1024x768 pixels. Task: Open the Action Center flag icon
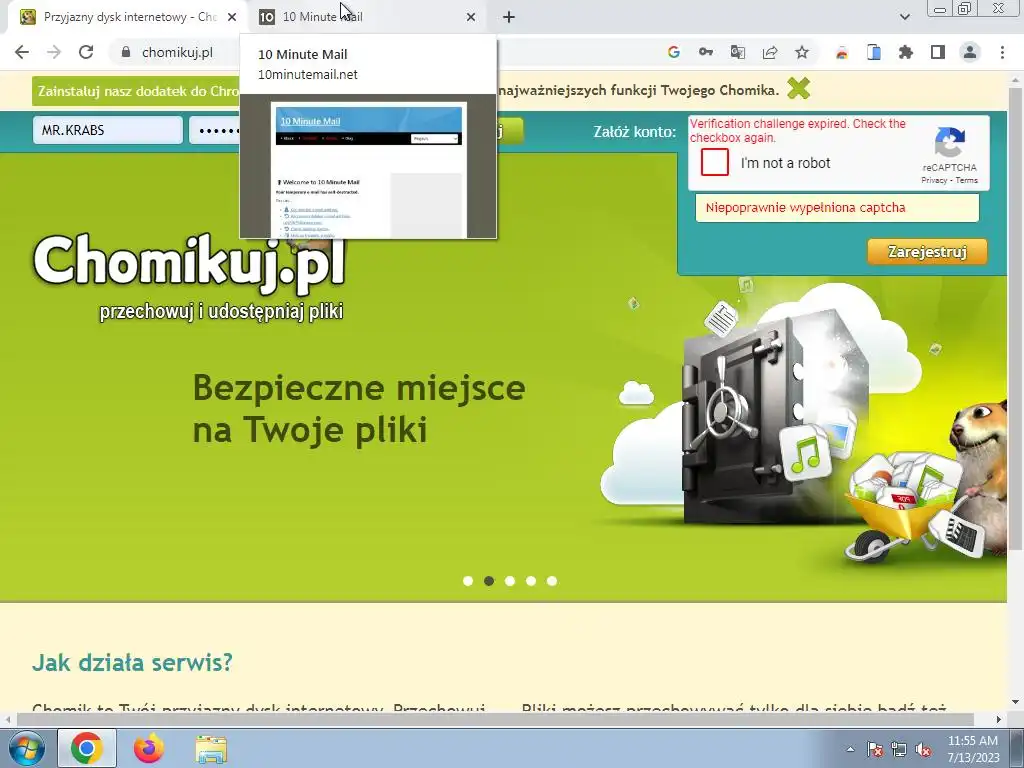coord(875,749)
